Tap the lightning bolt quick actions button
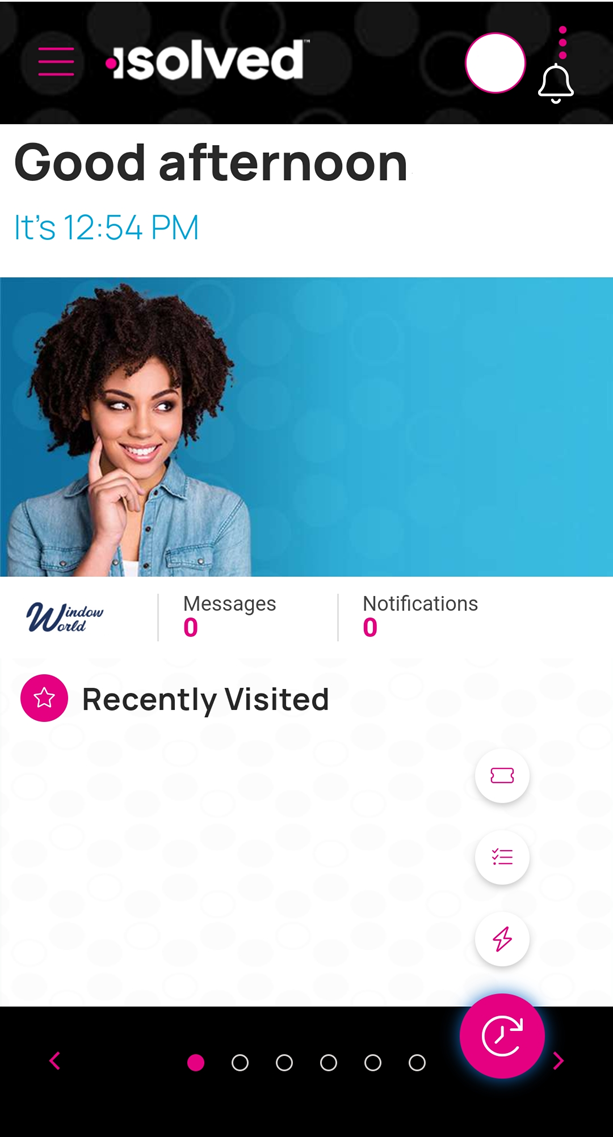Viewport: 613px width, 1137px height. [x=502, y=939]
